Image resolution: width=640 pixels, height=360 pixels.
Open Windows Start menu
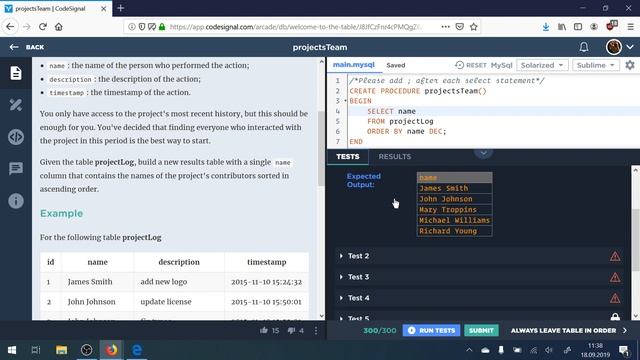(x=12, y=350)
